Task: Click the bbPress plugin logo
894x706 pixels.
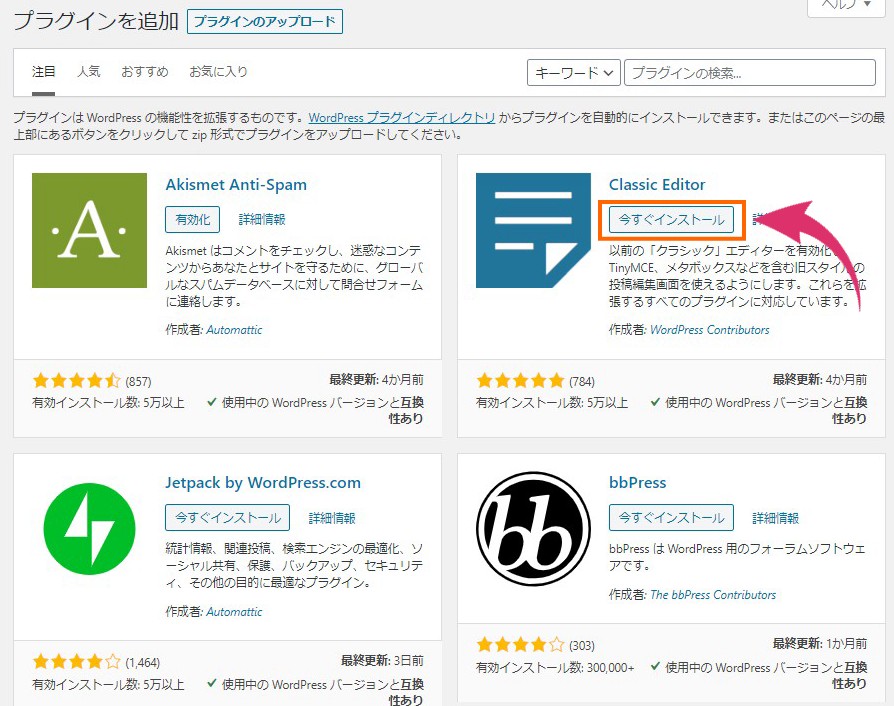Action: [533, 529]
